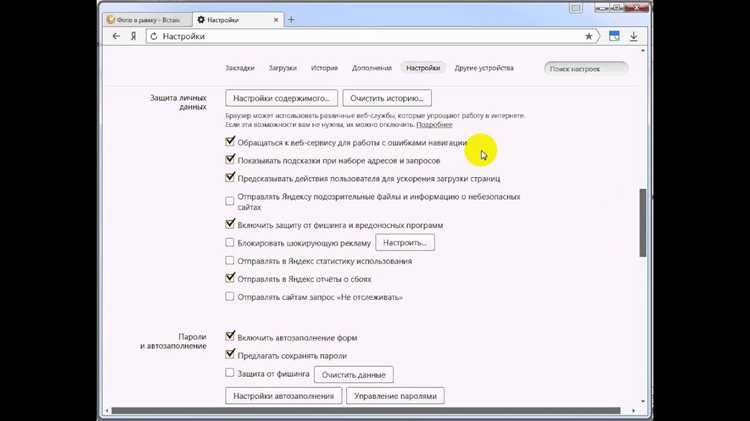
Task: Disable 'Предлагать сохранять пароли' checkbox
Action: coord(230,355)
